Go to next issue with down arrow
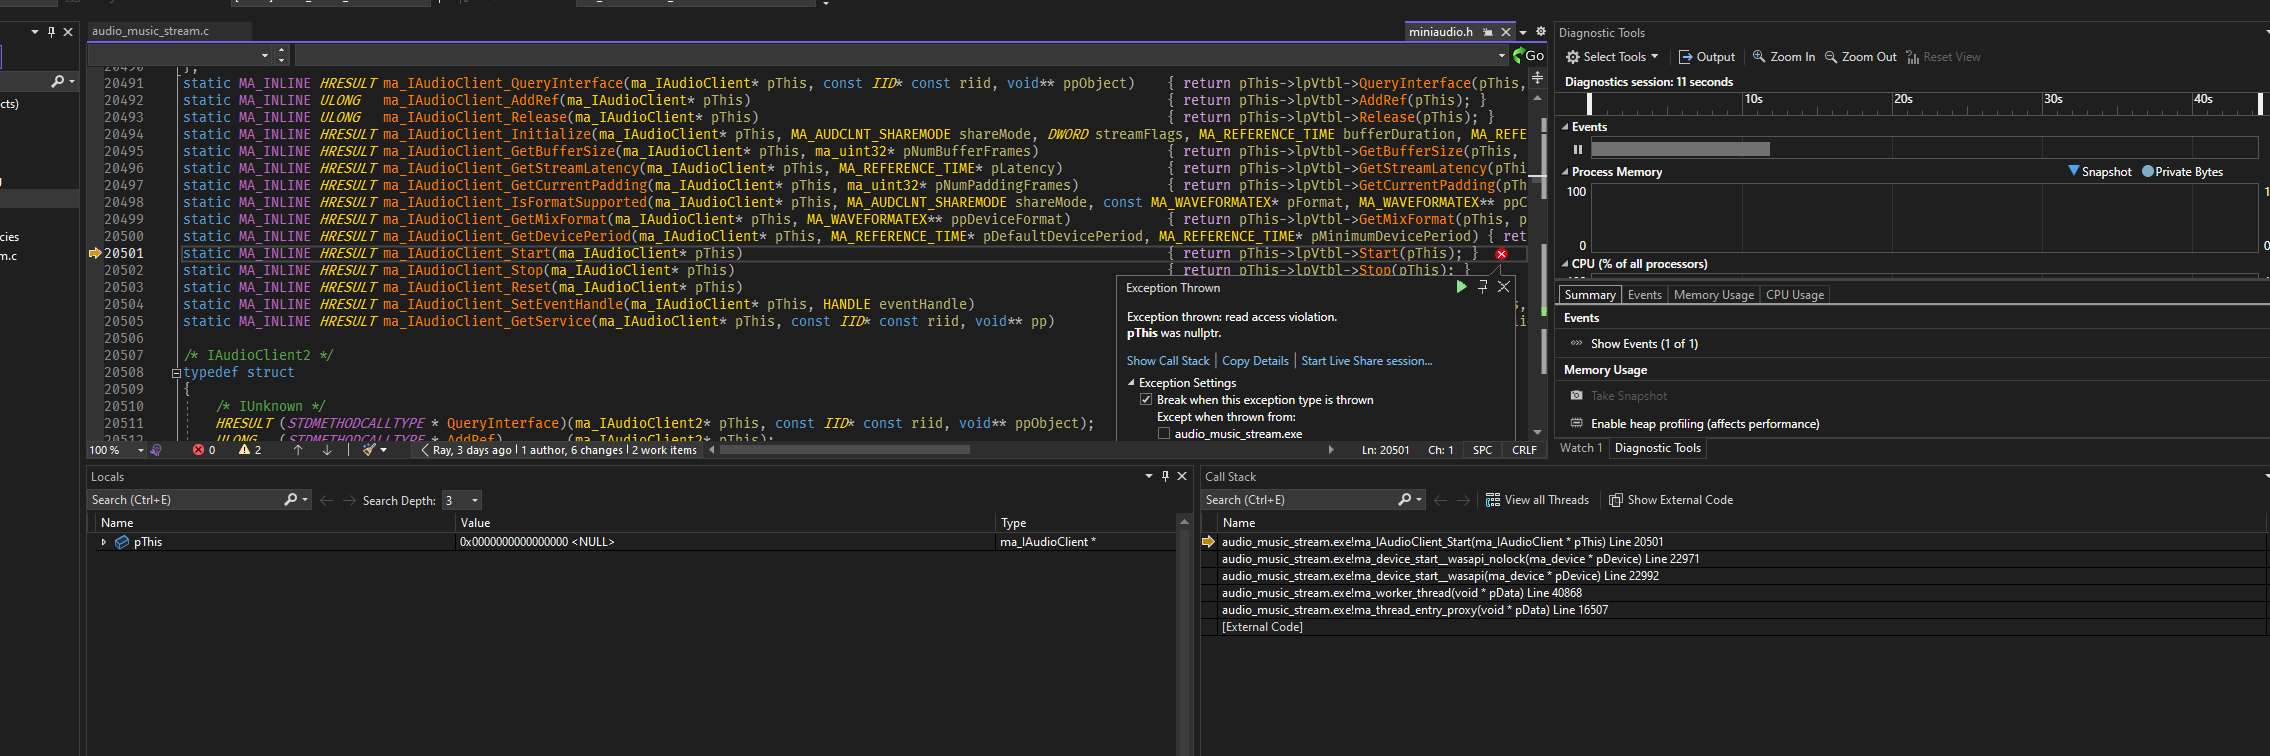2270x756 pixels. 327,450
